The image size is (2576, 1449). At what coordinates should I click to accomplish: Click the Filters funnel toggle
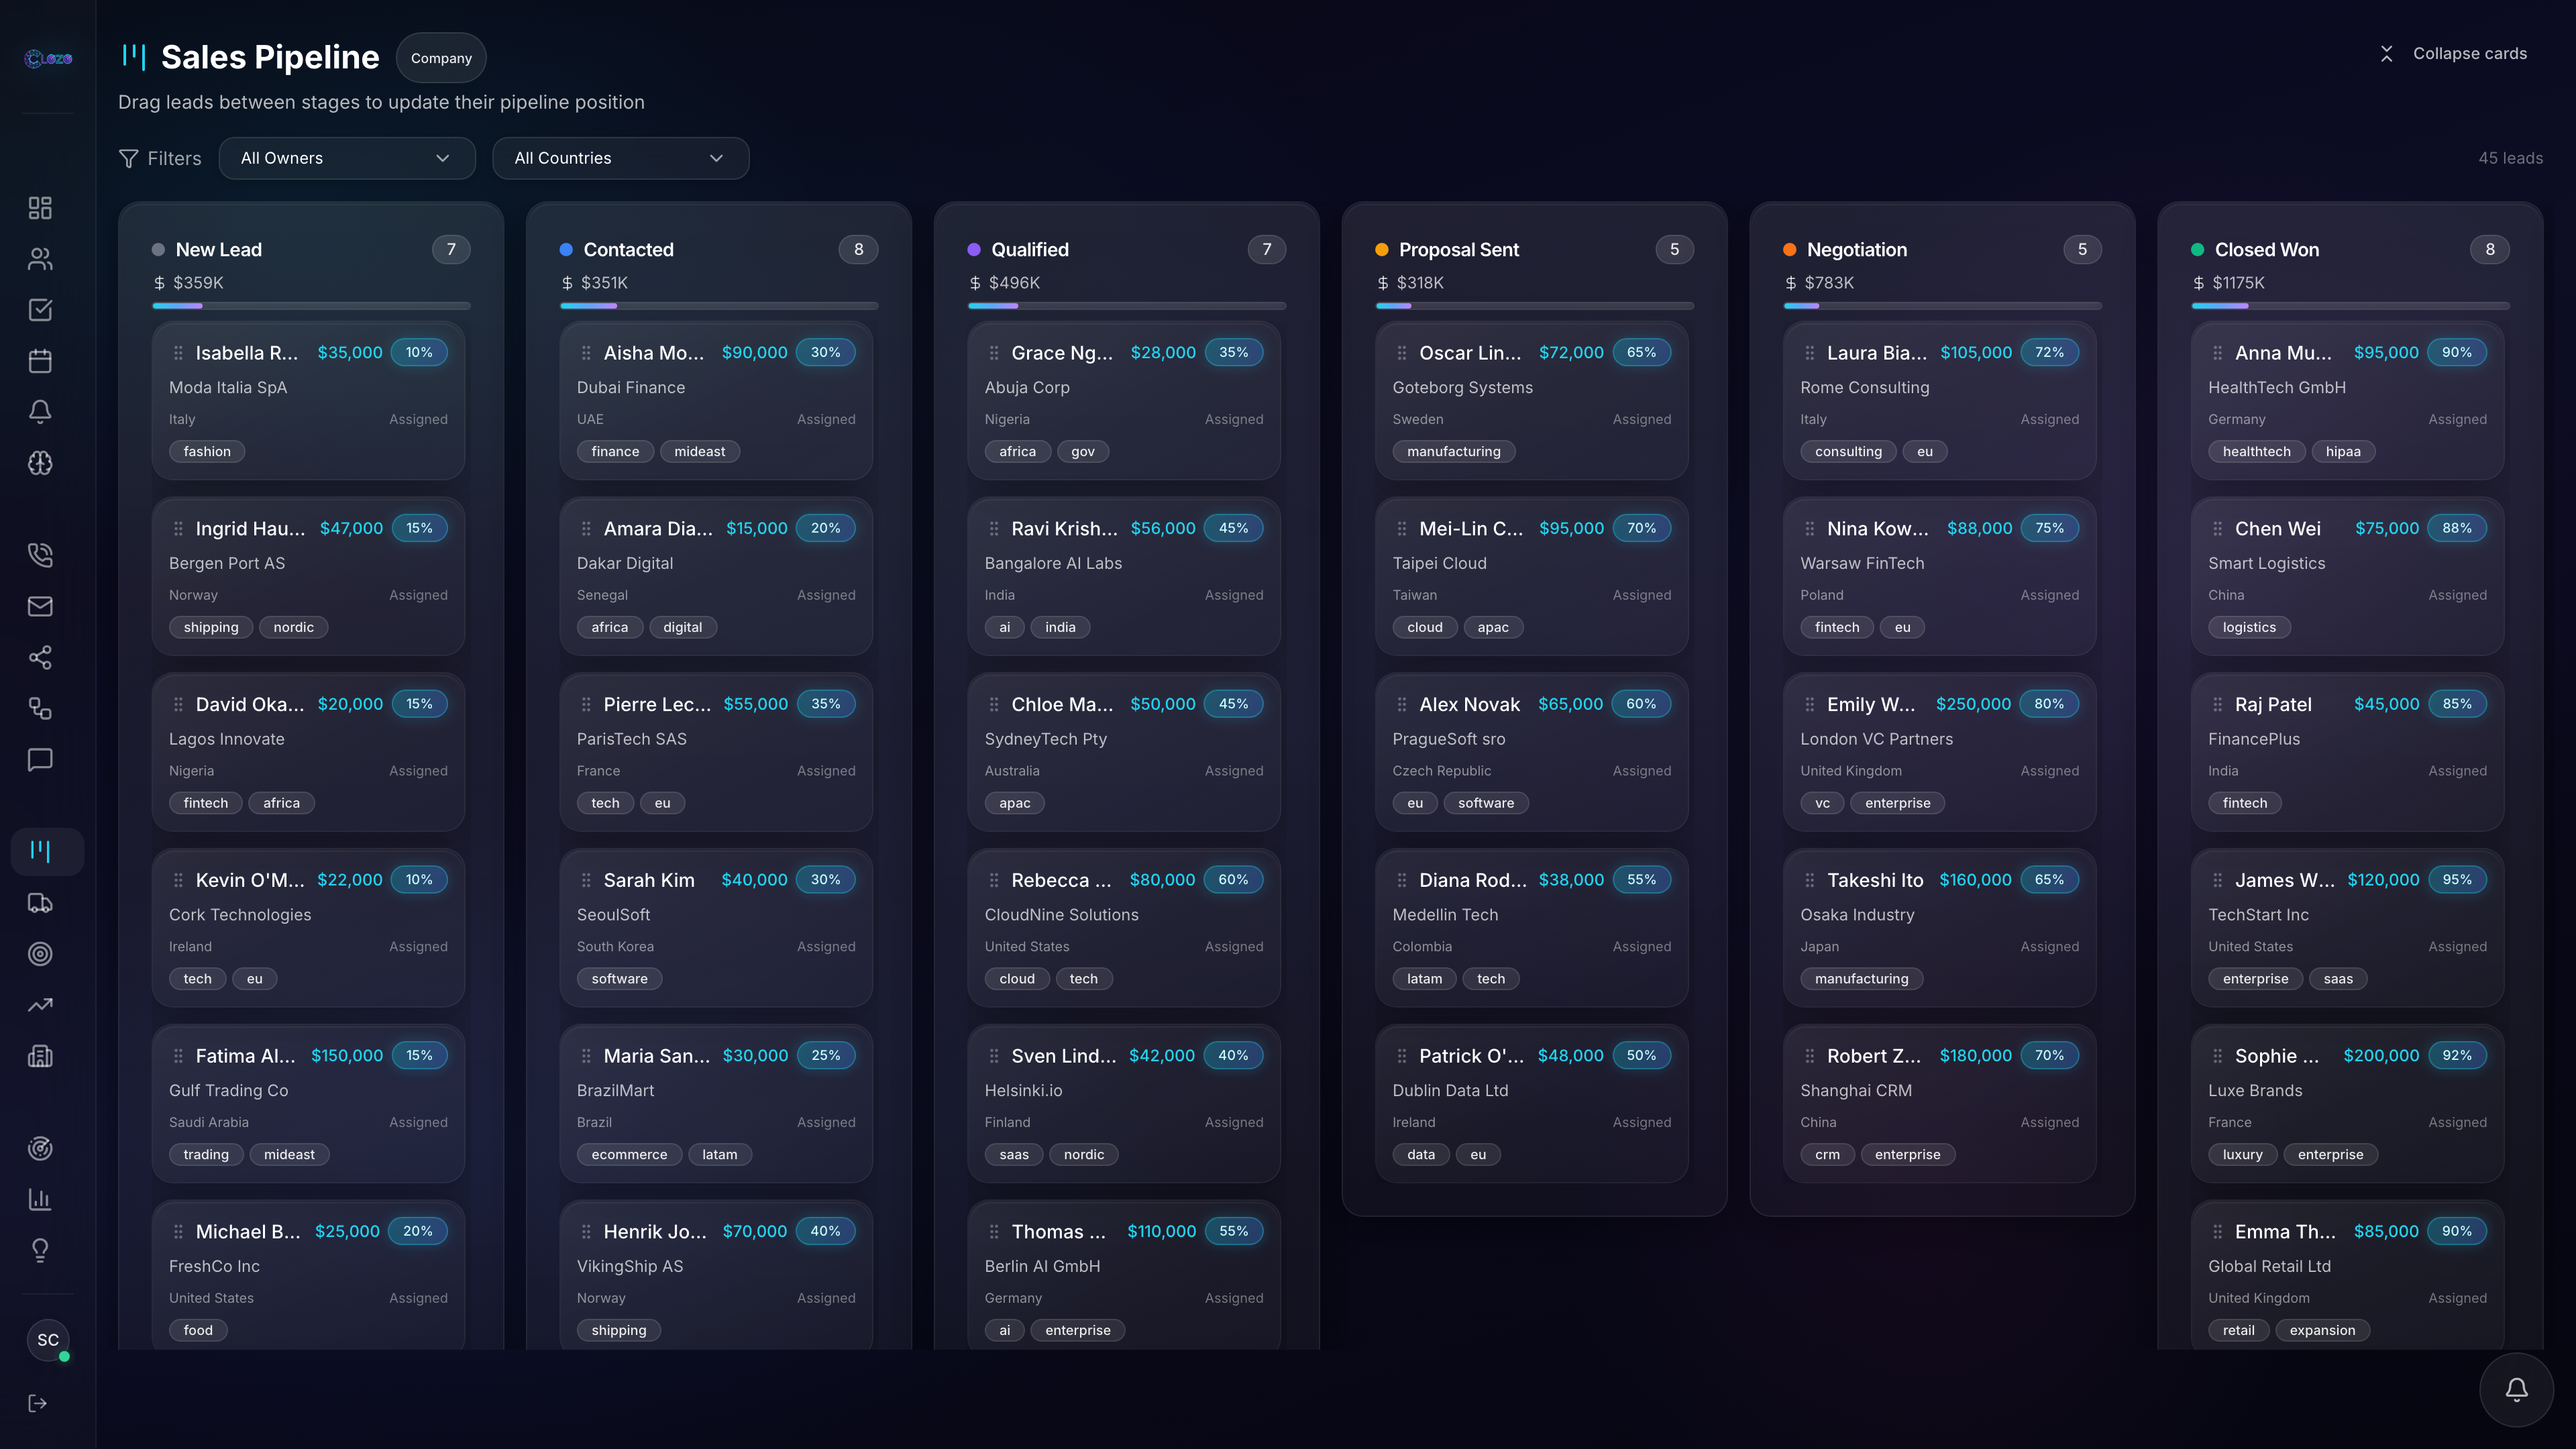coord(160,158)
